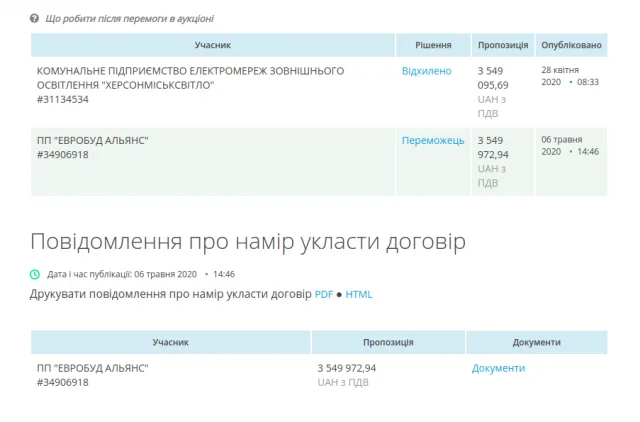Image resolution: width=640 pixels, height=422 pixels.
Task: Select #34906918 code in winner row
Action: coord(62,155)
